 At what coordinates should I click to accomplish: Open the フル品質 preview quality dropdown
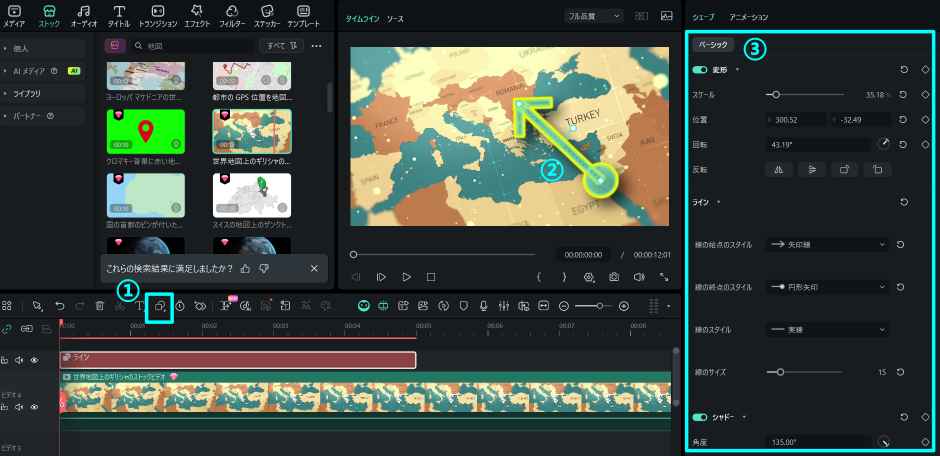[x=592, y=16]
